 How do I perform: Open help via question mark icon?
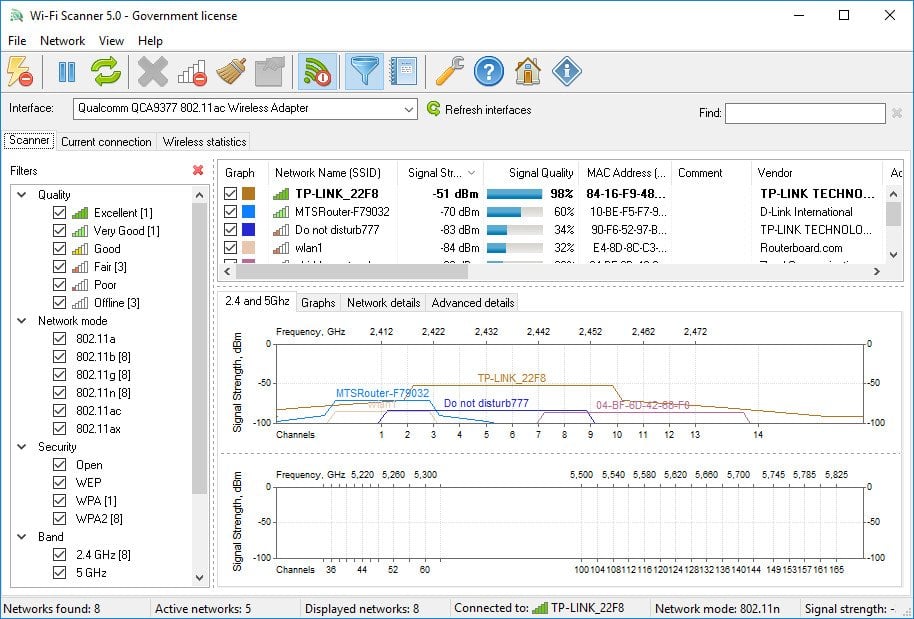point(489,72)
